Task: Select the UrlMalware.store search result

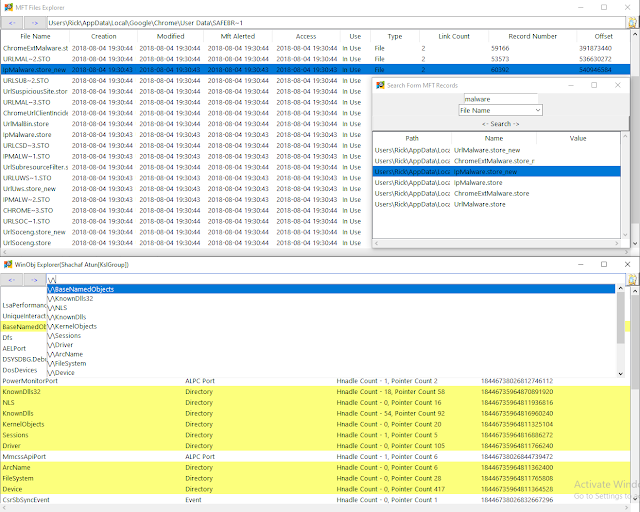Action: tap(497, 204)
